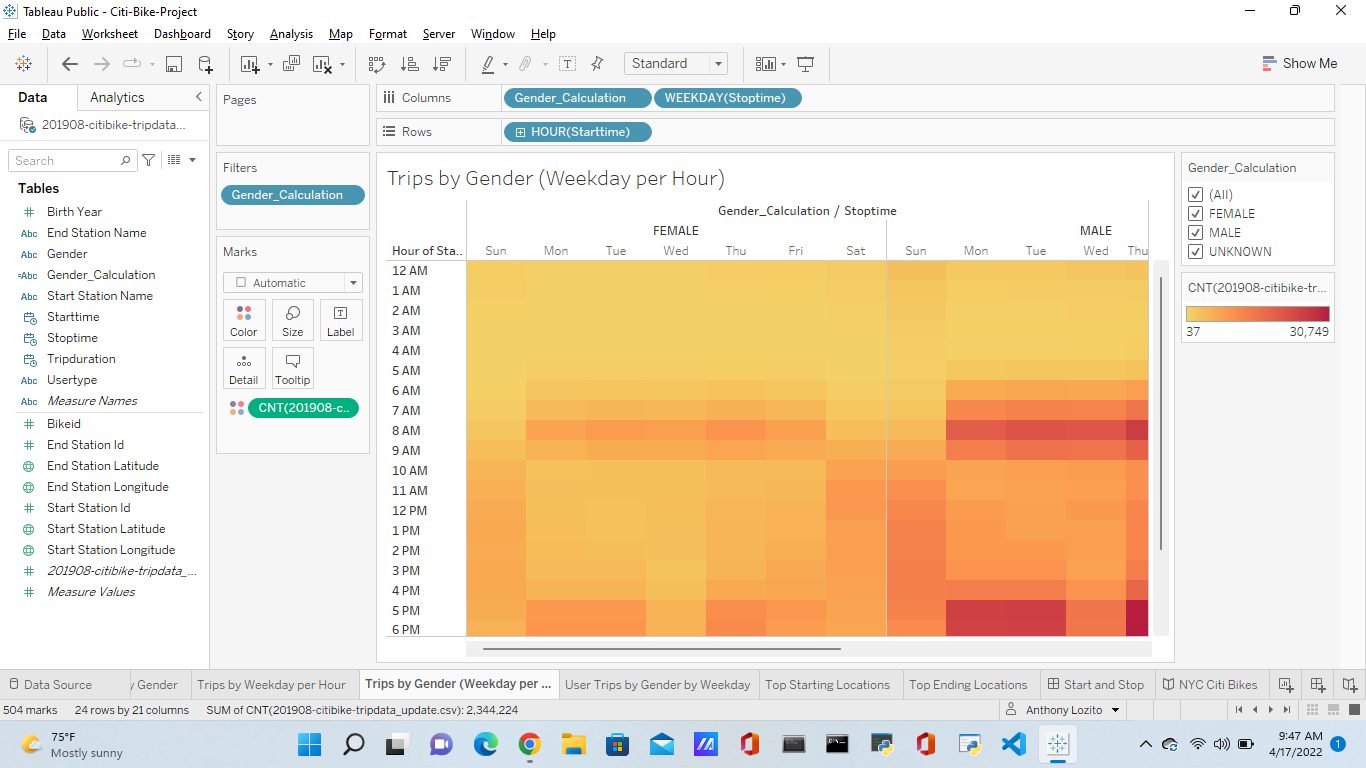Screen dimensions: 1366x768
Task: Go to the Data Source tab
Action: point(50,685)
